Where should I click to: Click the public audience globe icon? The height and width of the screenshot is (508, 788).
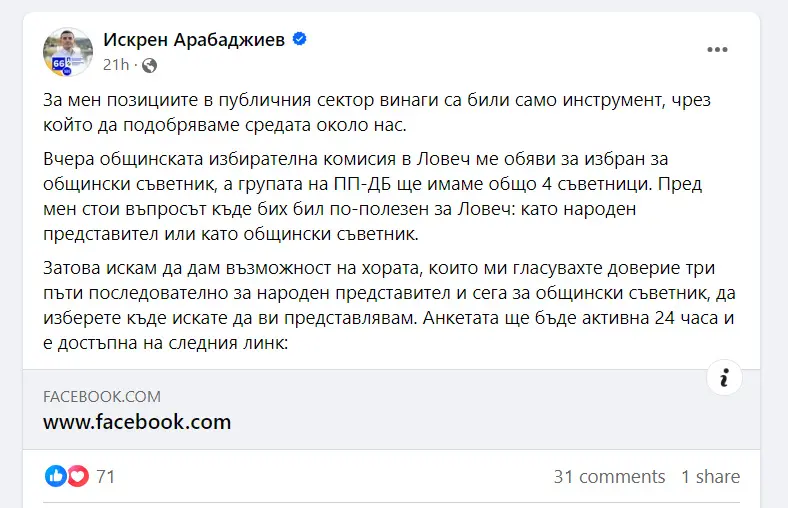(150, 66)
